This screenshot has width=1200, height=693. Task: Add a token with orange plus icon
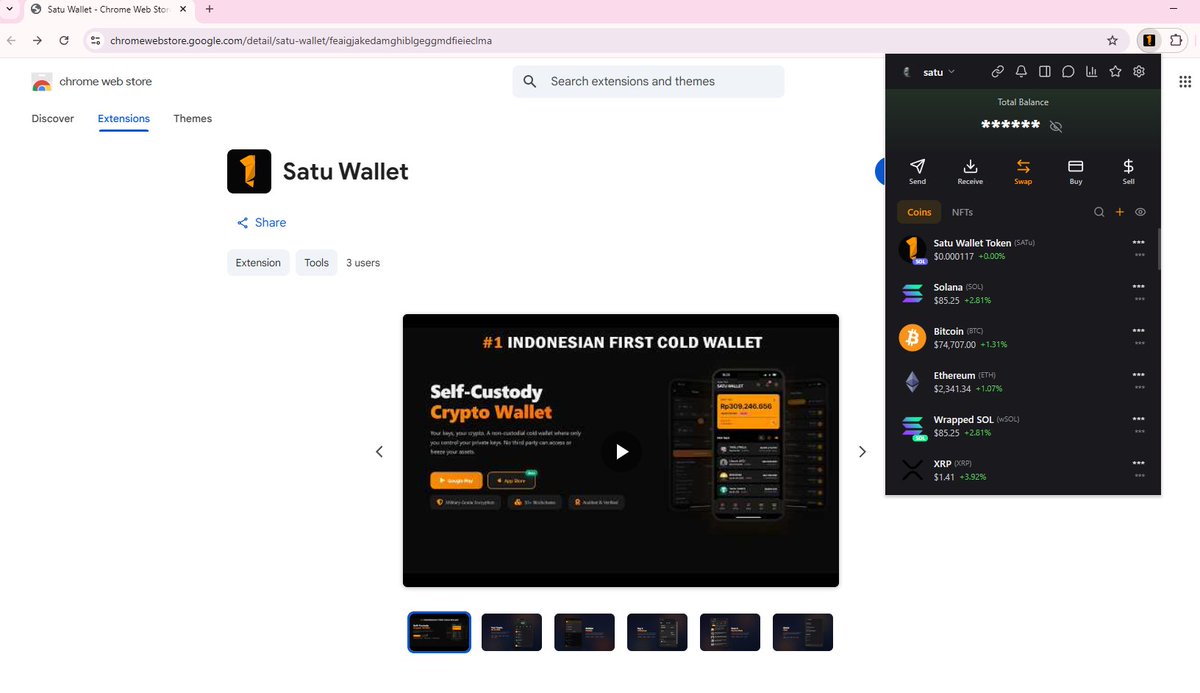[x=1120, y=212]
